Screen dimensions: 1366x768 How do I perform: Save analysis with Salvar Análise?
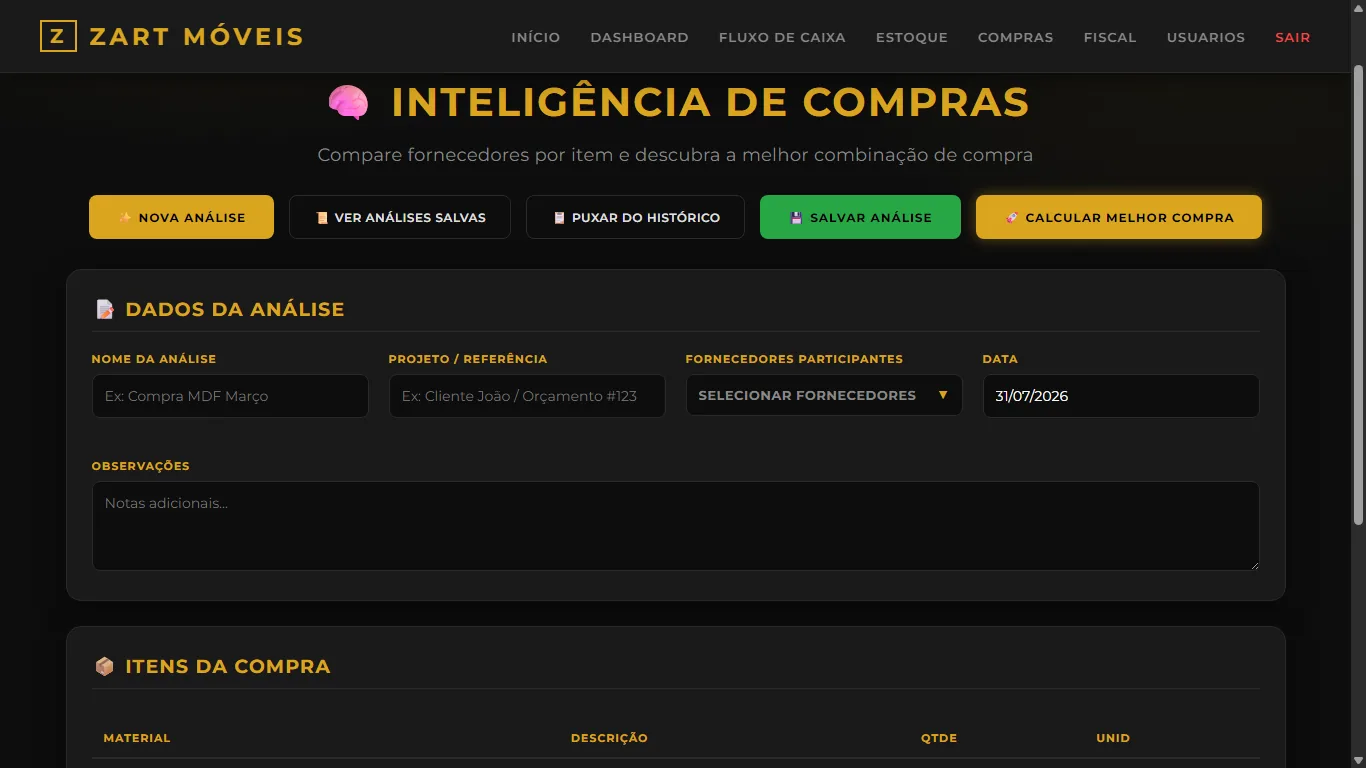point(860,217)
